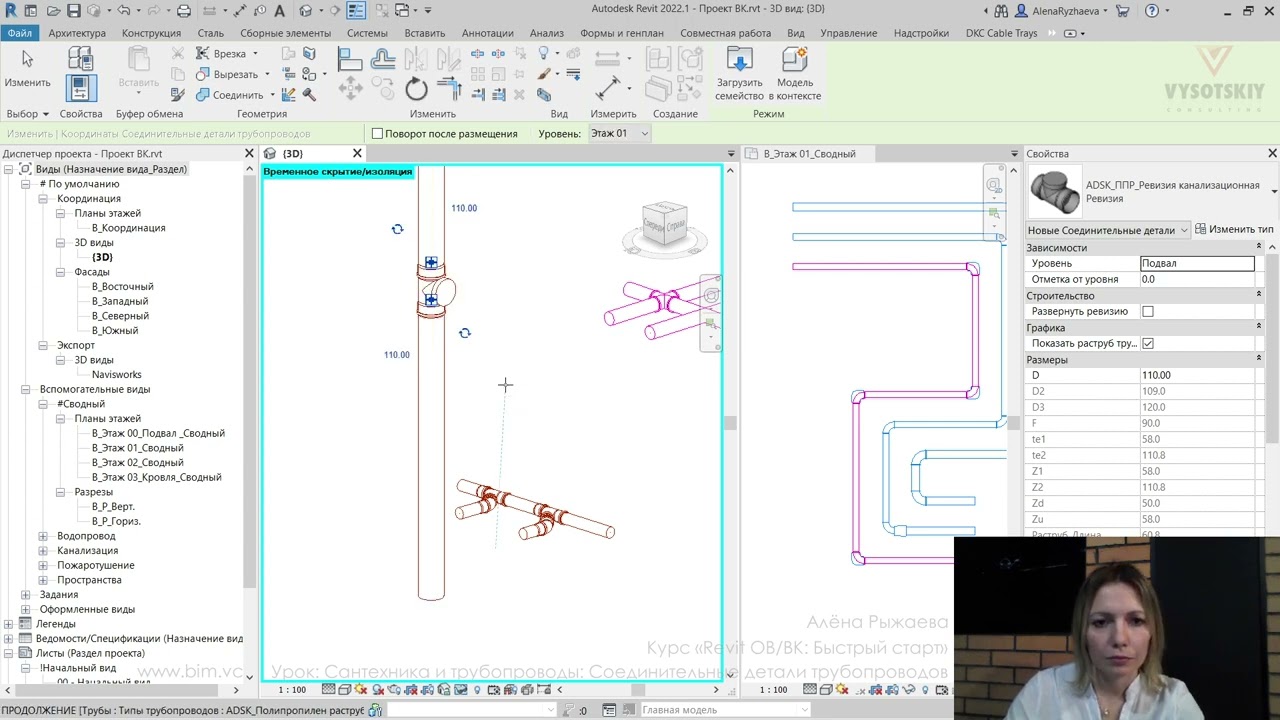
Task: Uncheck 'Показать раструб' checkbox in properties
Action: pos(1148,344)
